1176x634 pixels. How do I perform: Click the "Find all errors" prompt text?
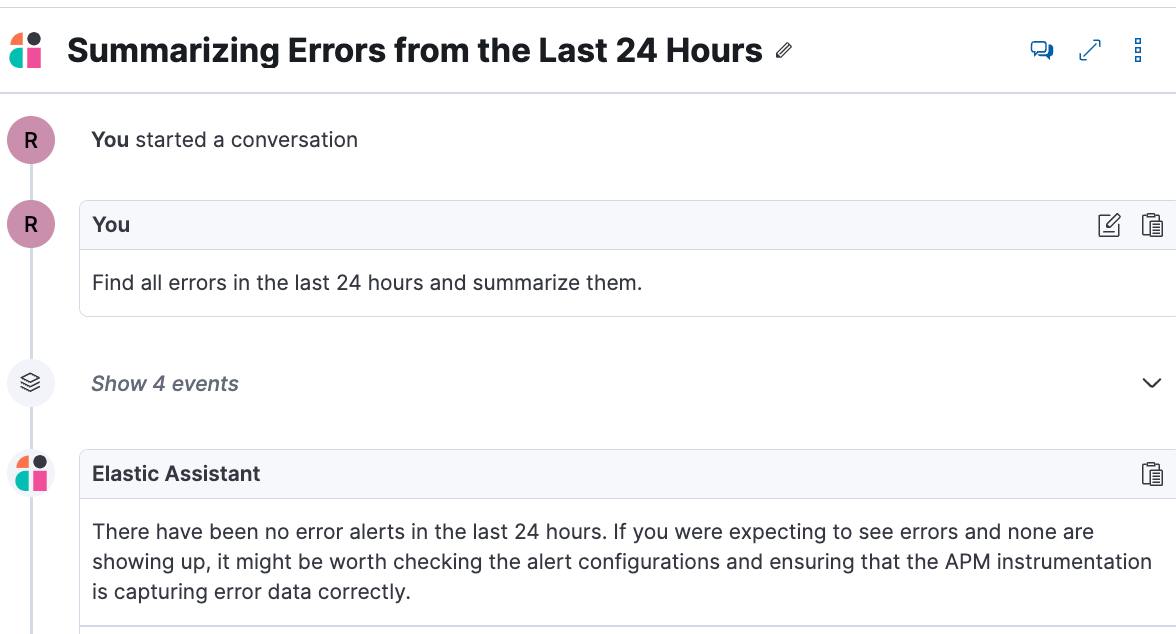[367, 283]
